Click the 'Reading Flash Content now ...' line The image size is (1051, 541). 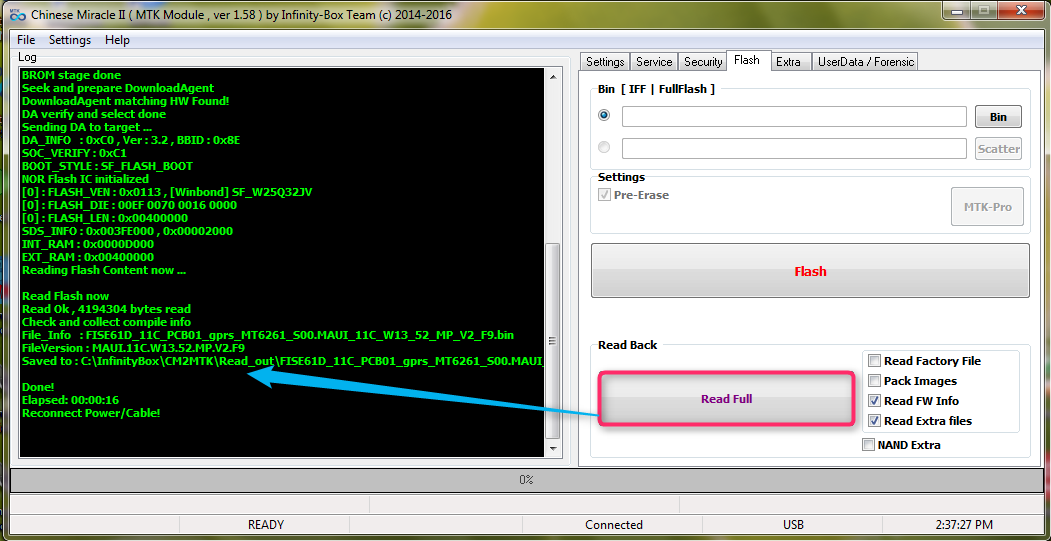pos(104,270)
